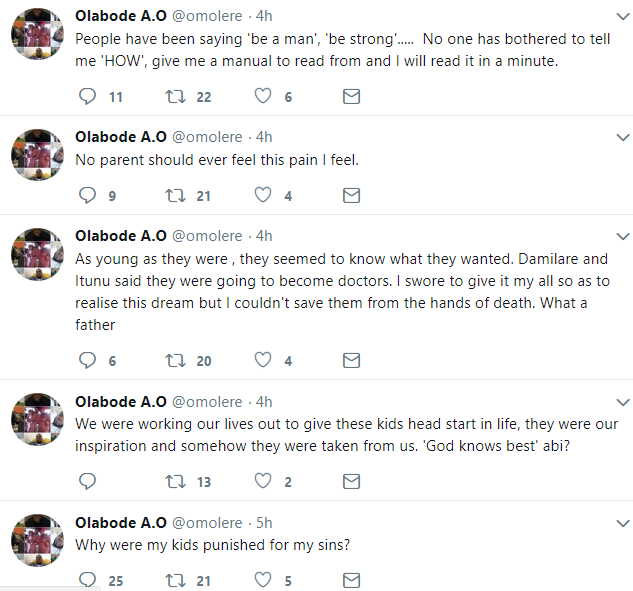
Task: Retweet the 'Why were my kids punished' tweet
Action: pos(176,580)
